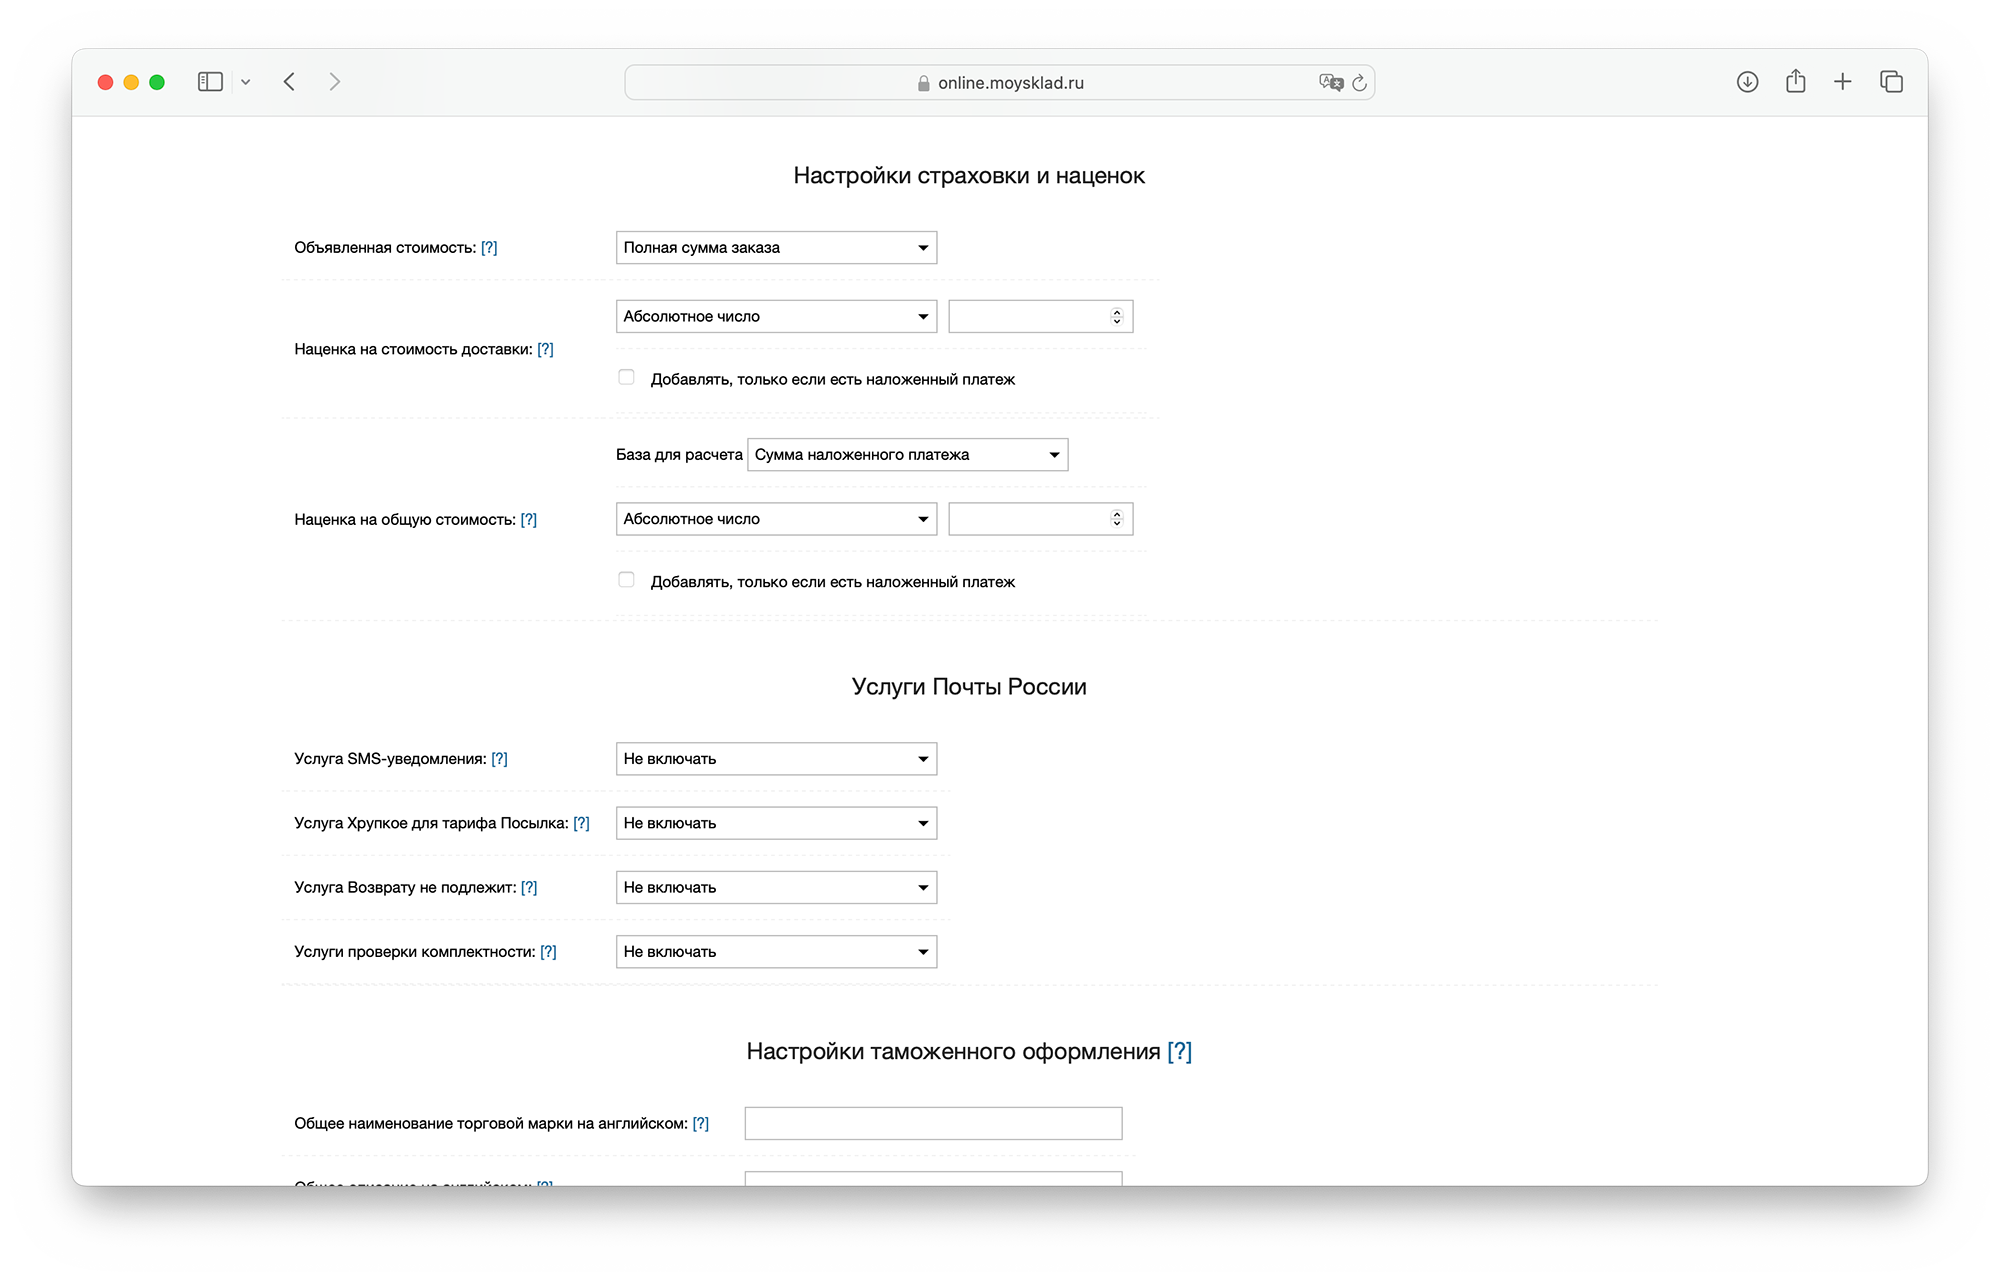Image resolution: width=2000 pixels, height=1281 pixels.
Task: Open a new tab with the plus icon
Action: coord(1843,82)
